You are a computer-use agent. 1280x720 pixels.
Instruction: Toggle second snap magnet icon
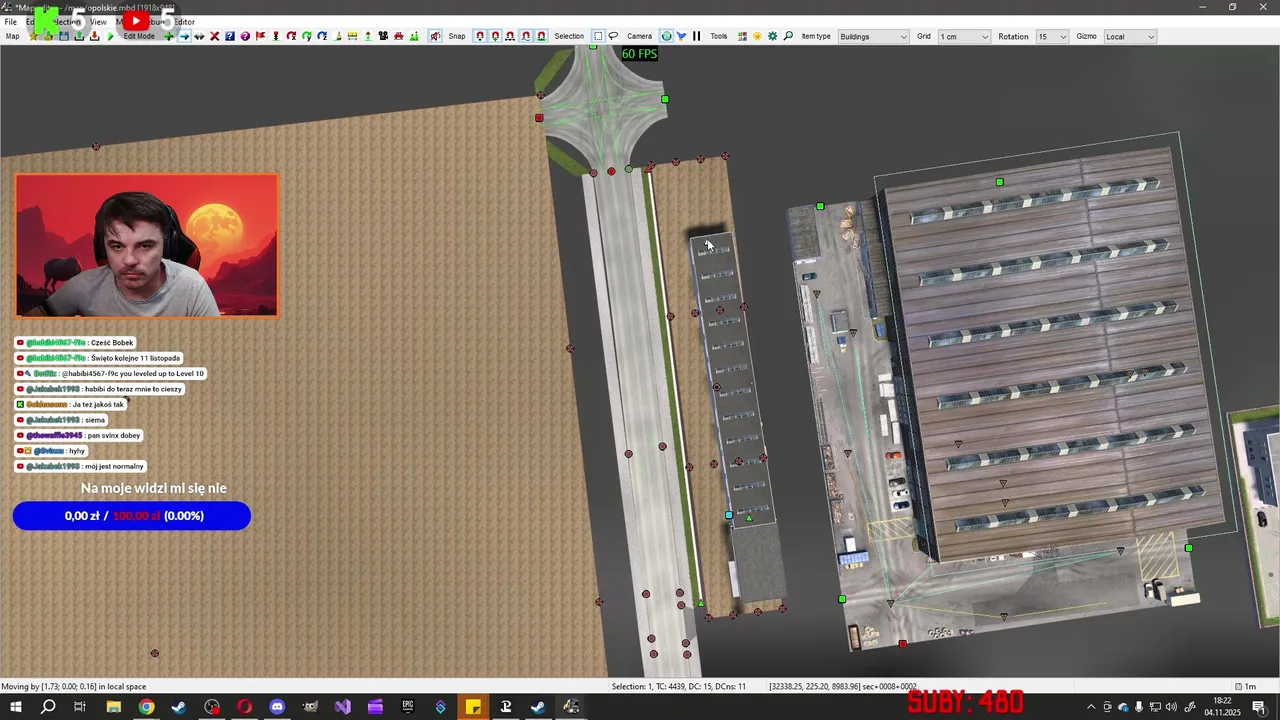tap(496, 36)
